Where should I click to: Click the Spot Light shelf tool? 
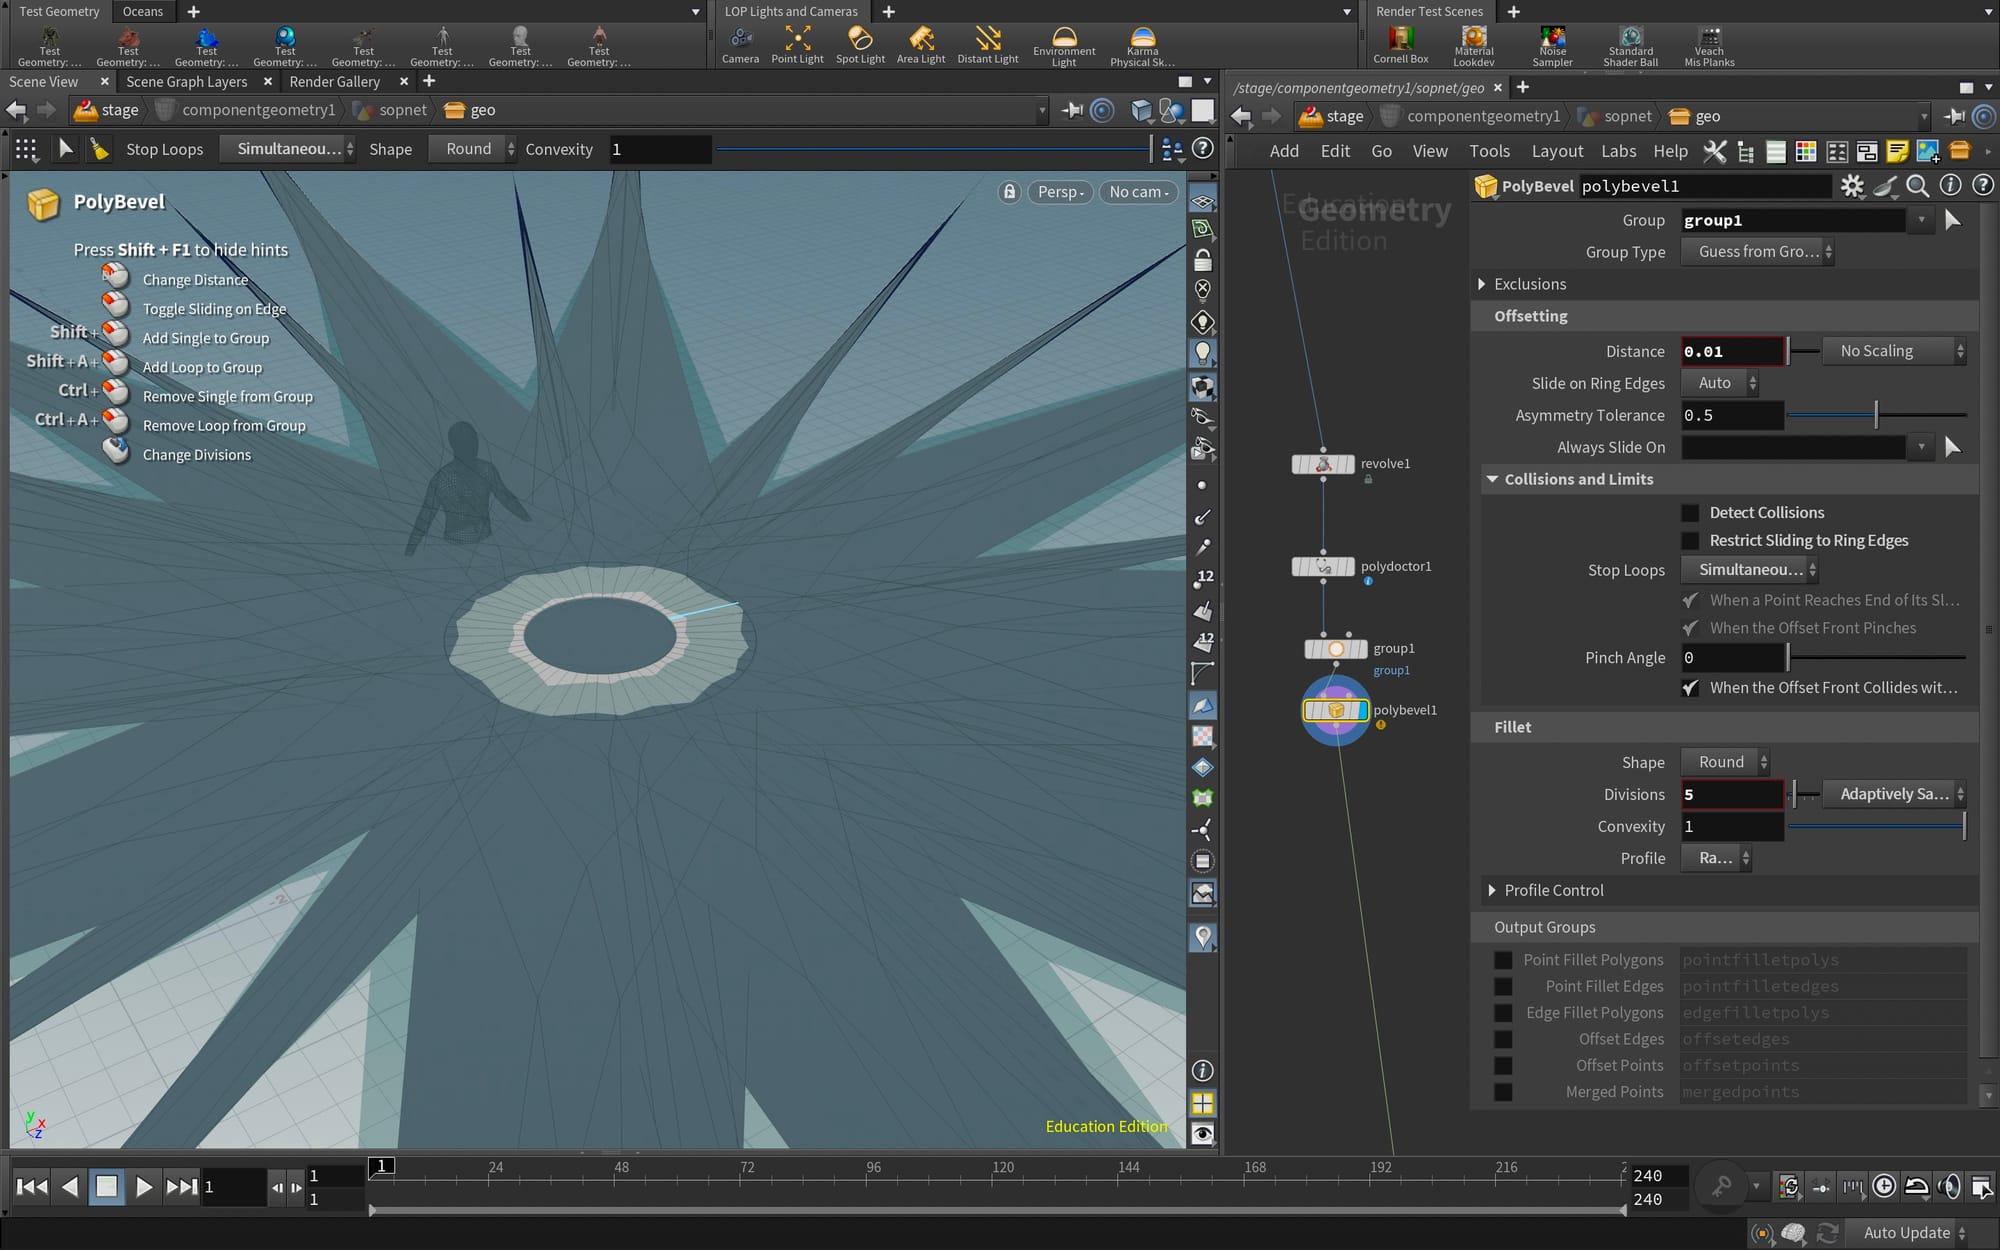point(860,45)
